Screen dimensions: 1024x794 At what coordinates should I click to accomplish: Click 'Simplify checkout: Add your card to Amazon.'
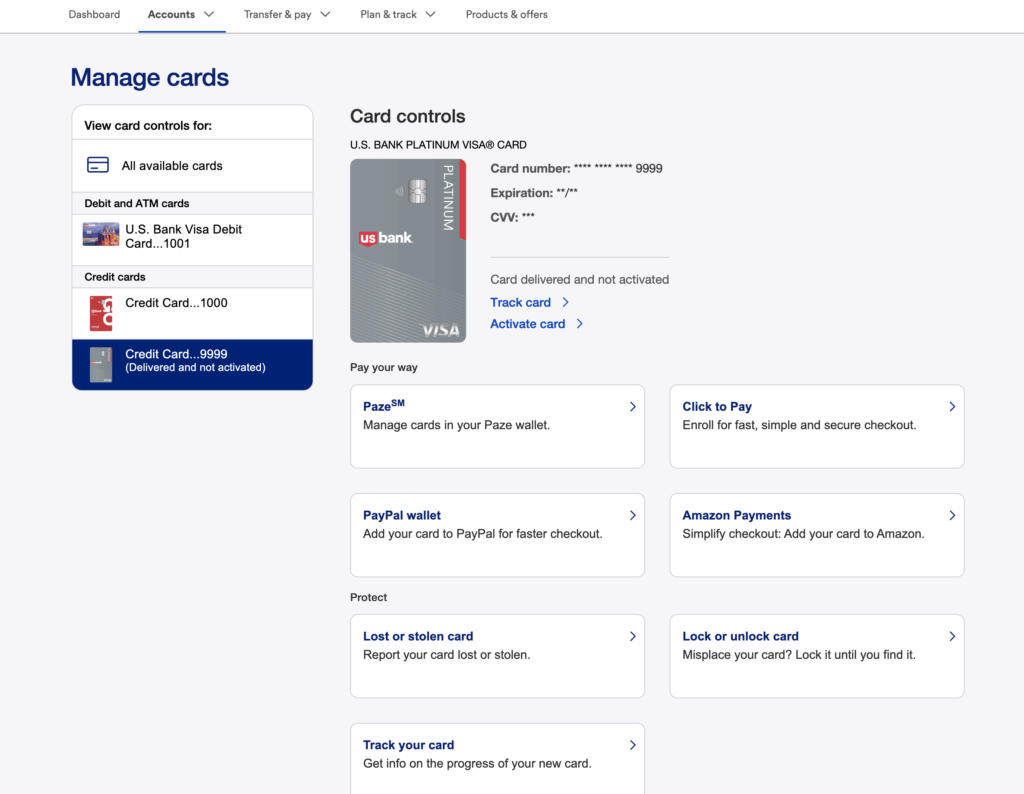[803, 533]
